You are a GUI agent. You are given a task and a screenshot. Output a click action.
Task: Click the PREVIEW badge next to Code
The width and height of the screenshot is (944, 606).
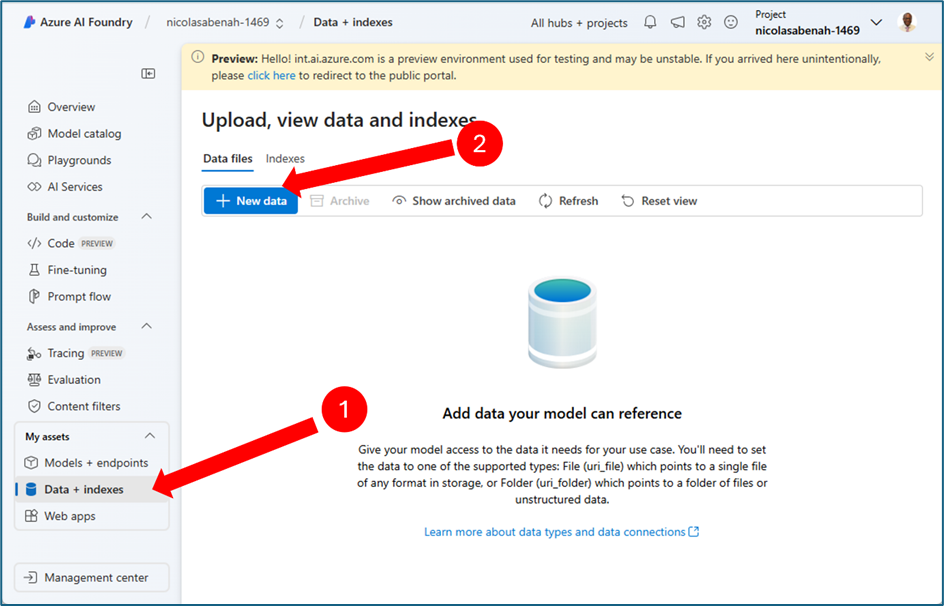97,244
